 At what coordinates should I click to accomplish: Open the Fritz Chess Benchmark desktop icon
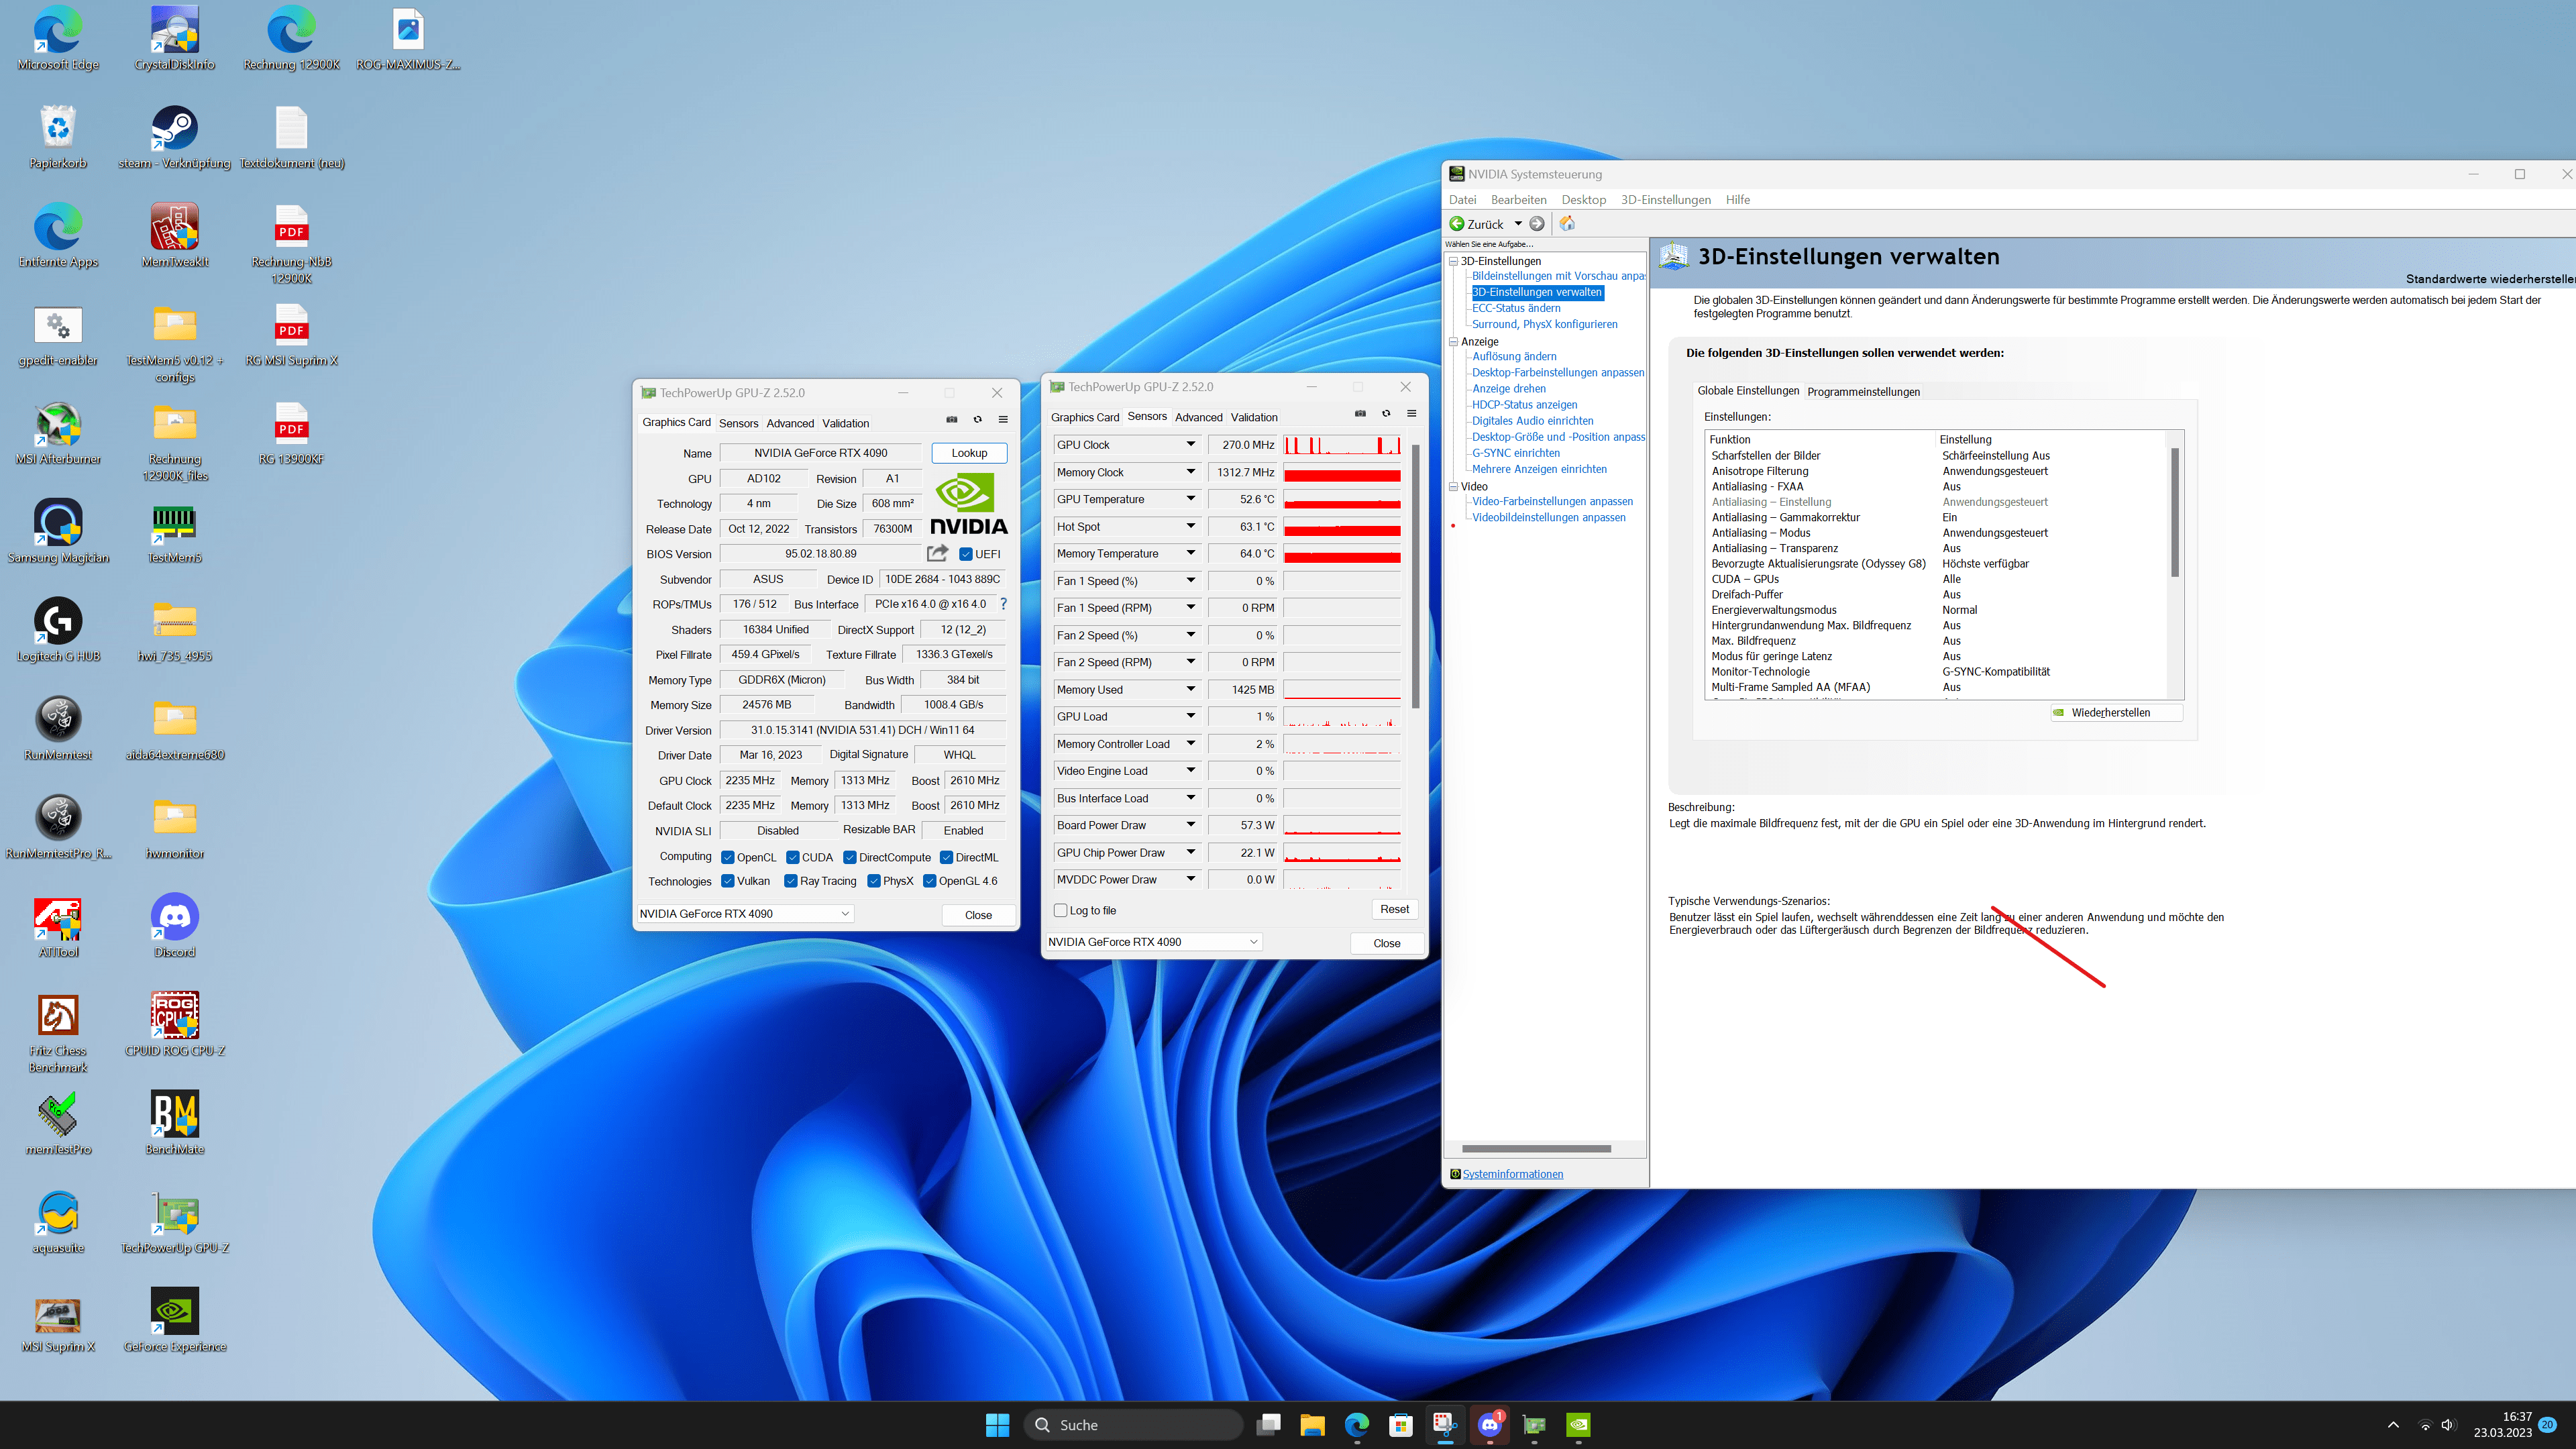58,1034
